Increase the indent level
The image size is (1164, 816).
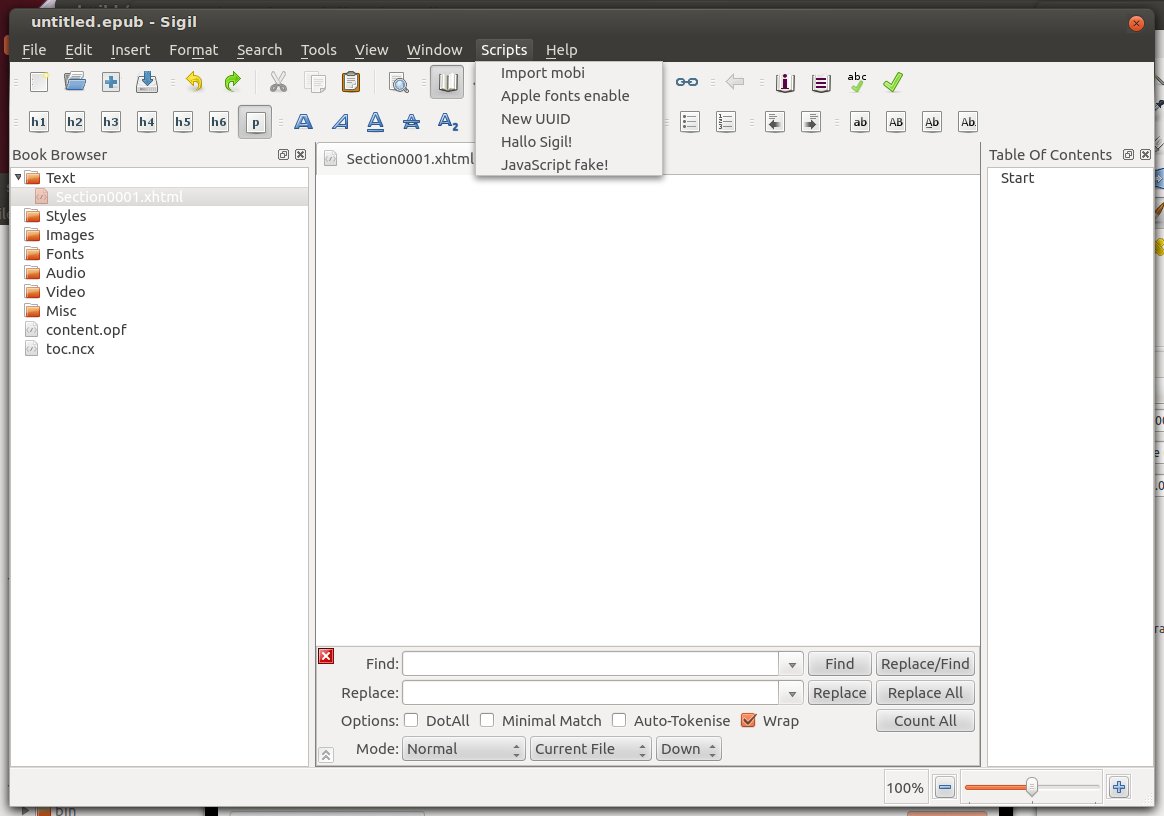[811, 122]
